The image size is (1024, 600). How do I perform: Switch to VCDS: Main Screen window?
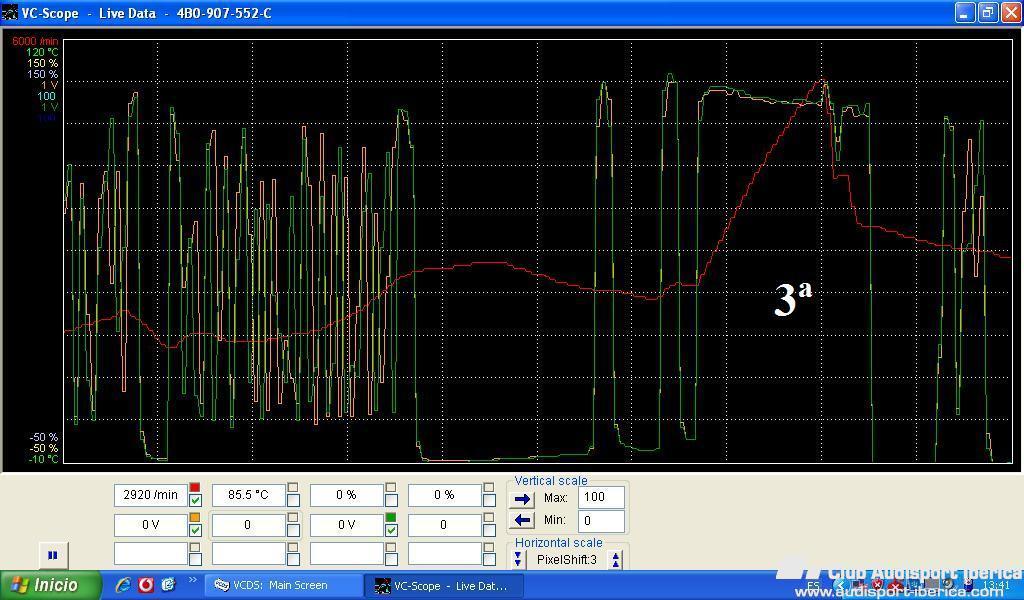[281, 586]
